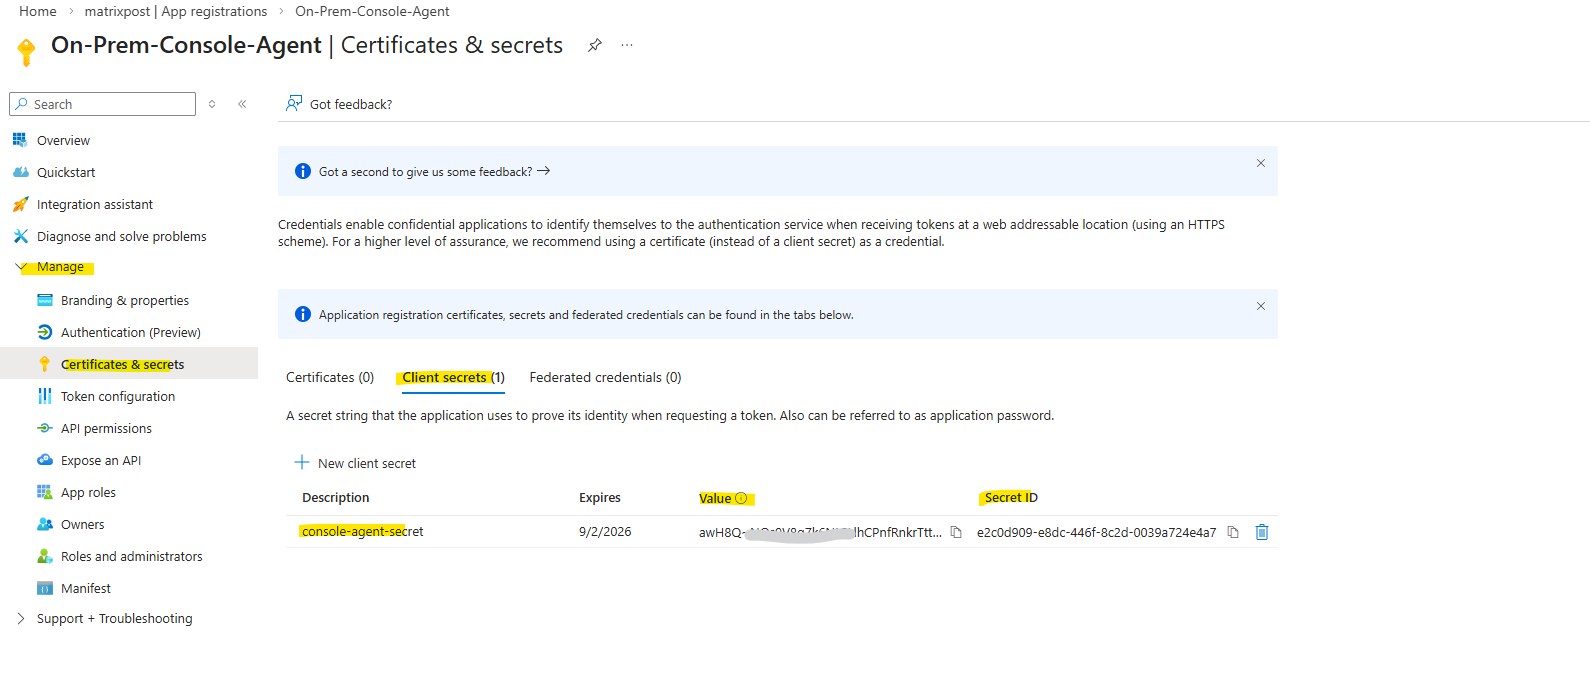Collapse the left navigation menu
Viewport: 1590px width, 678px height.
tap(242, 104)
